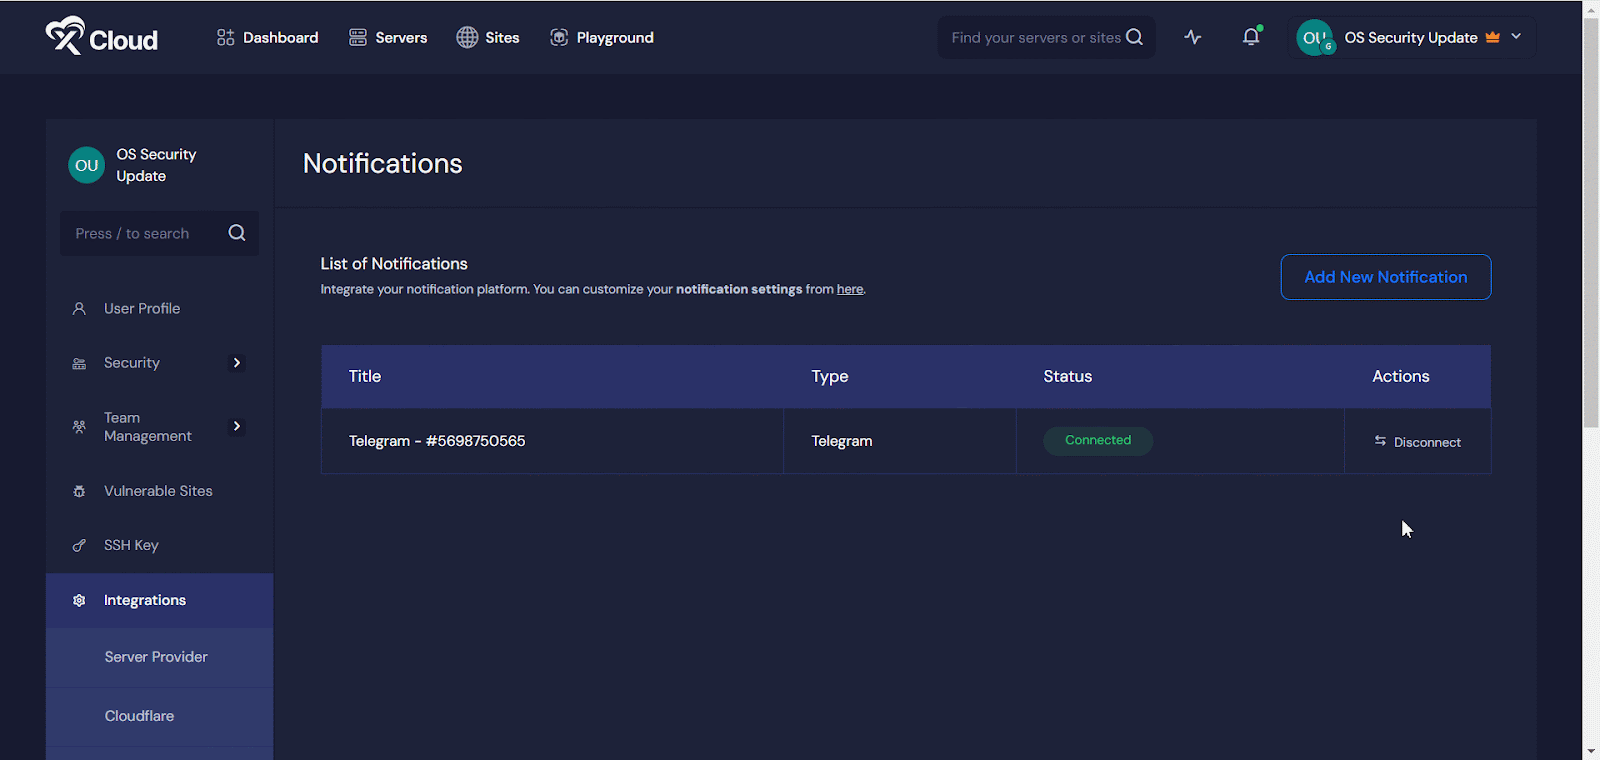Expand the Team Management chevron
The width and height of the screenshot is (1600, 760).
coord(237,426)
